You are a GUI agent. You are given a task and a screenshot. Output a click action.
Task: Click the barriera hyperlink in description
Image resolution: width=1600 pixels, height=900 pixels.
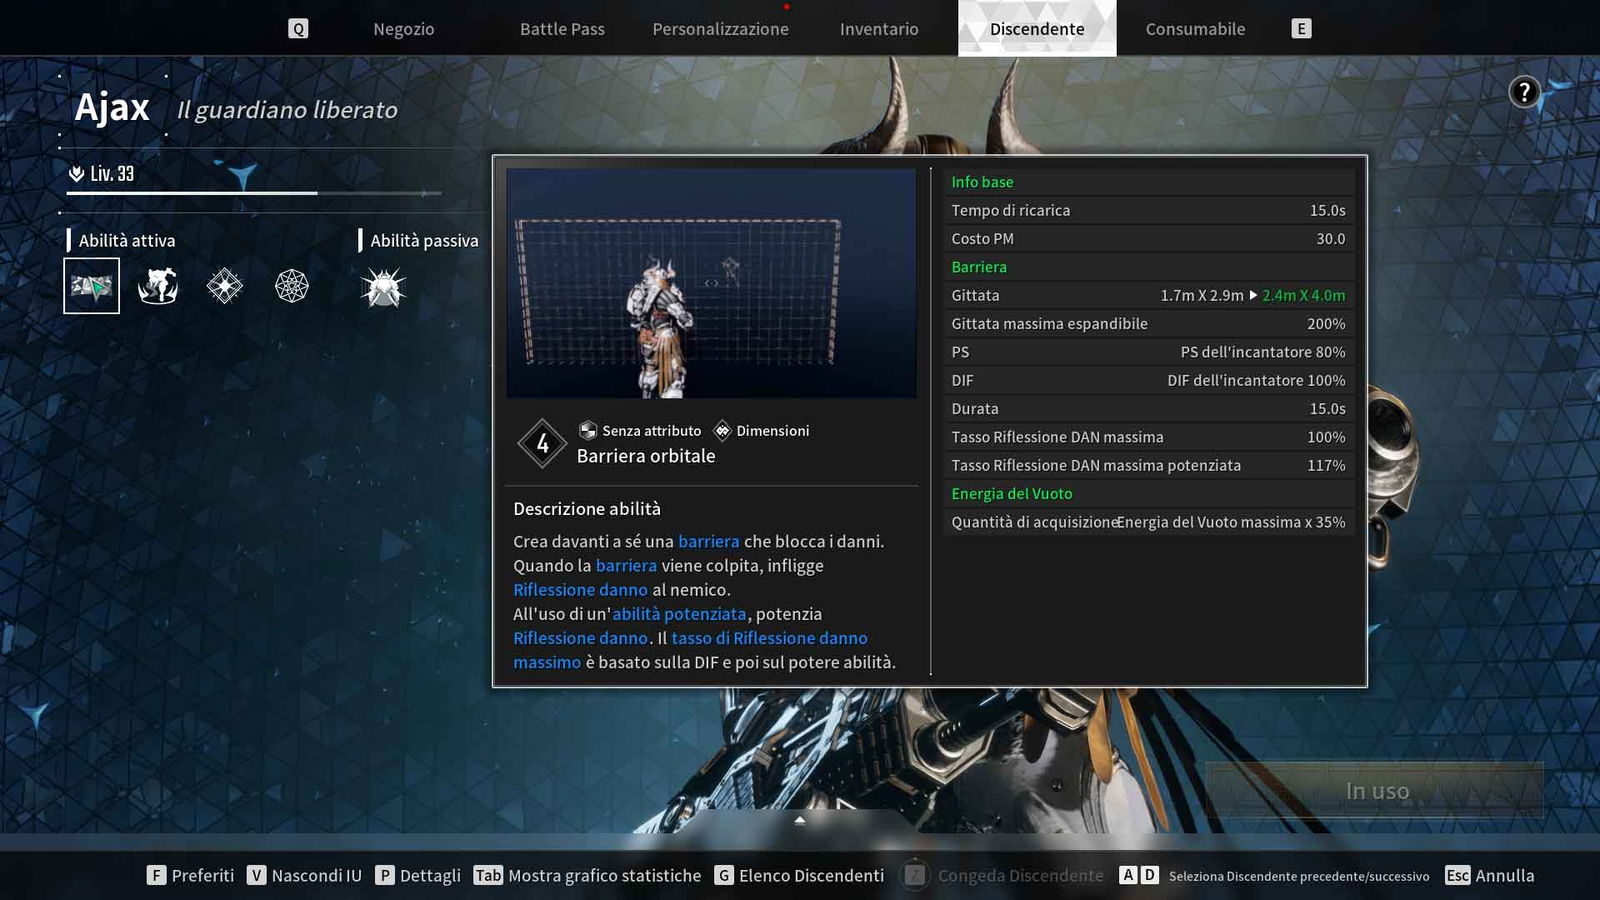coord(709,541)
